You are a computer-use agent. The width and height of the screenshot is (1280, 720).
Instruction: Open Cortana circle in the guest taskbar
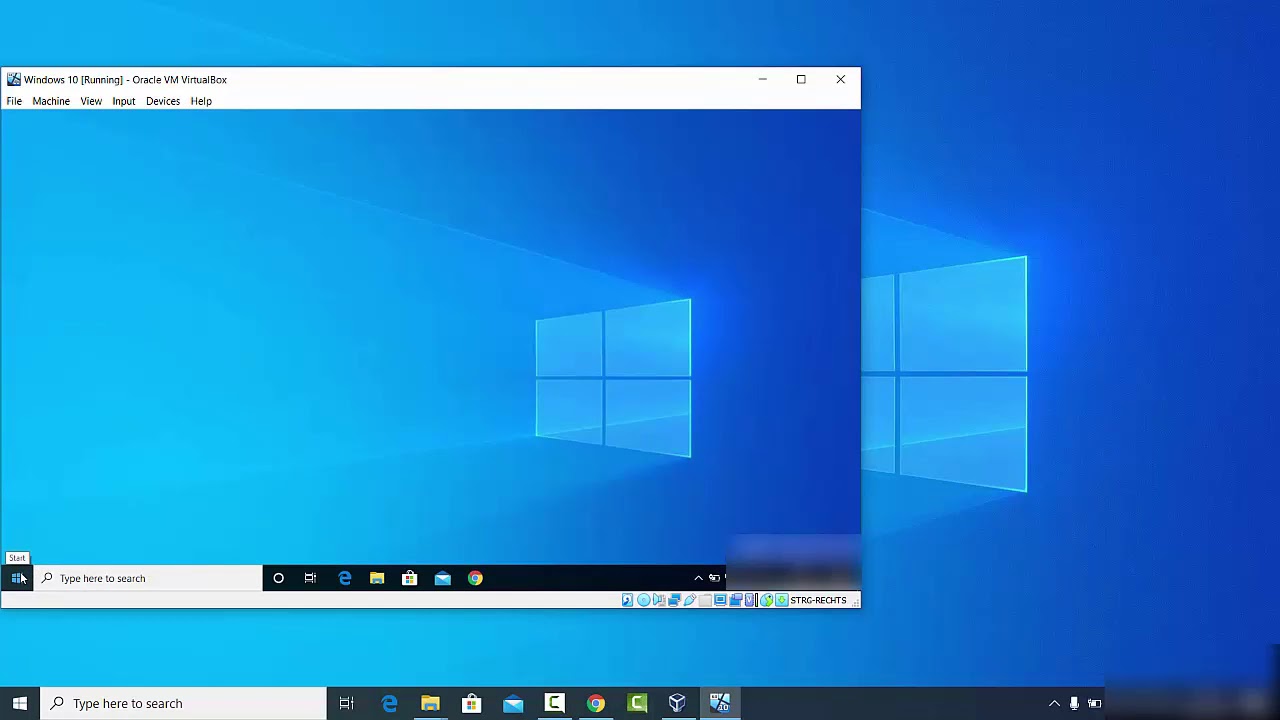coord(278,578)
